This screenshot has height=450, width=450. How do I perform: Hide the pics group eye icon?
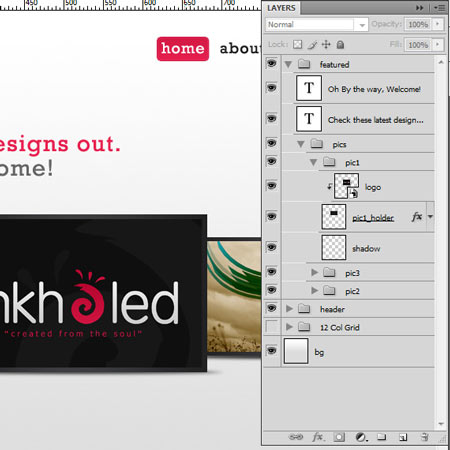click(x=272, y=143)
